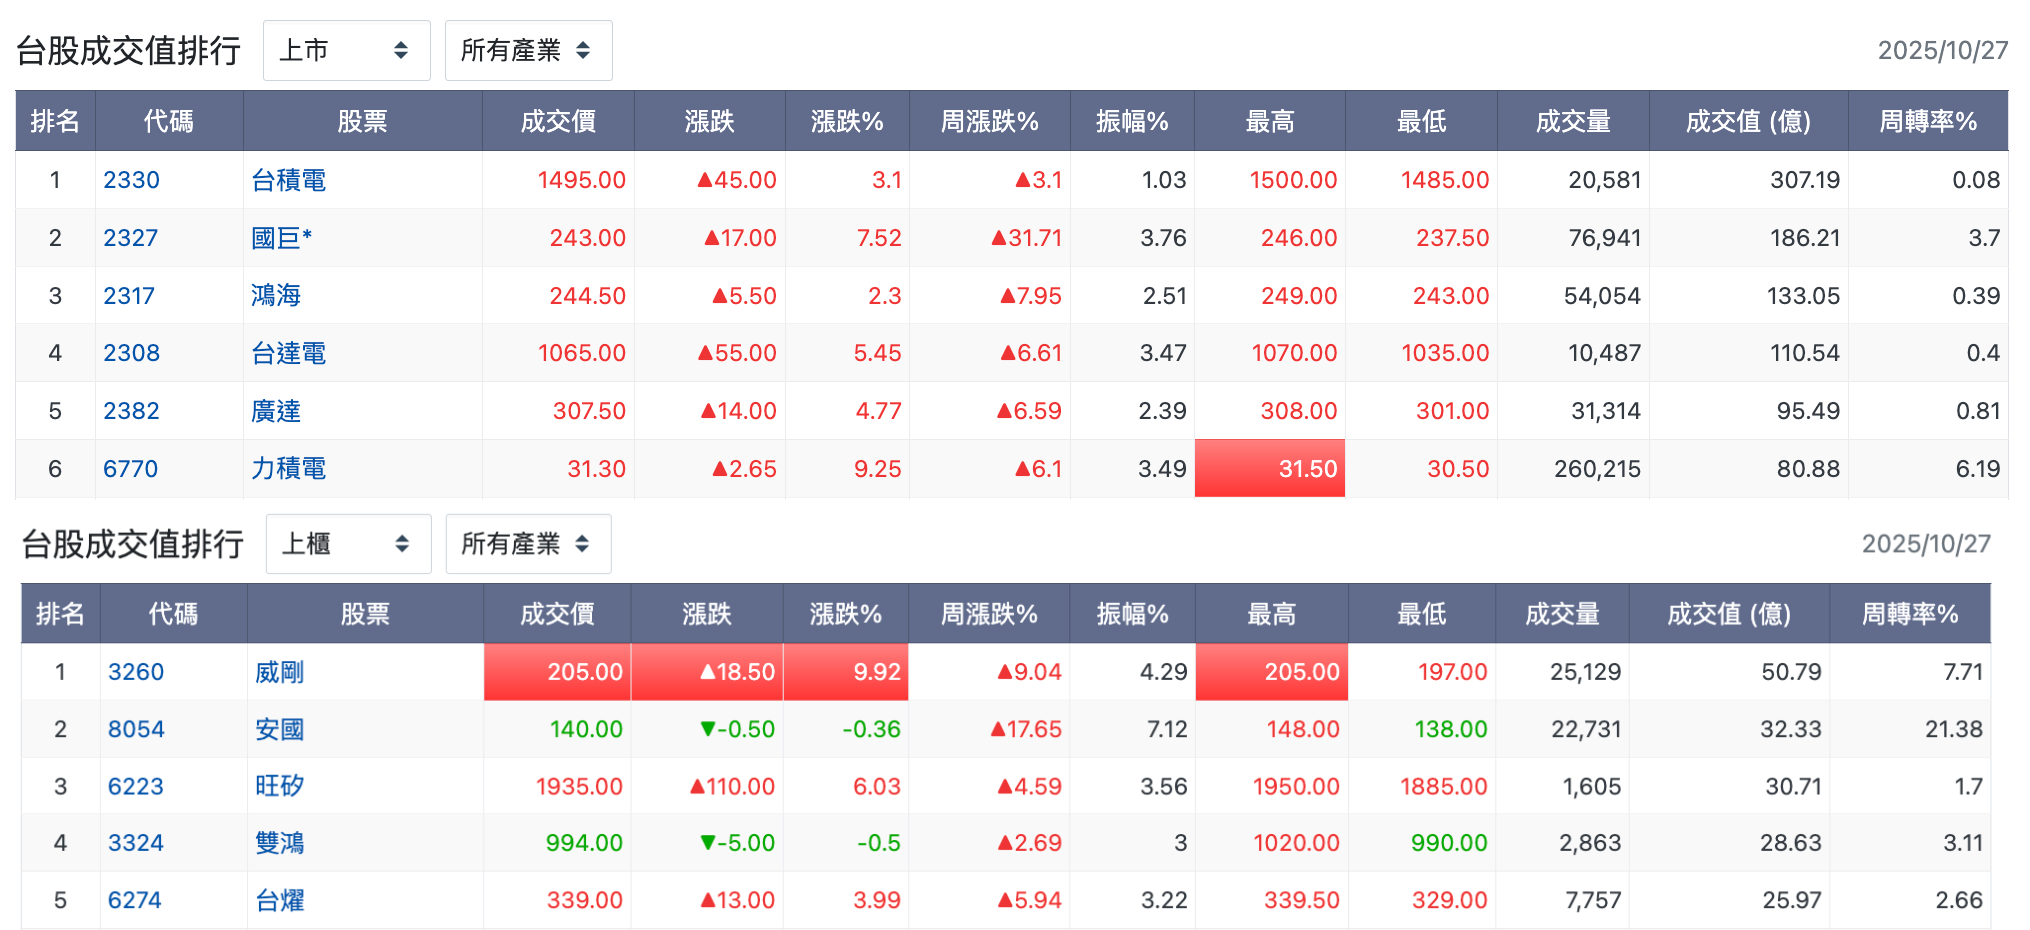Click 威剛 change cell ▲18.50
This screenshot has width=2030, height=930.
[x=707, y=672]
